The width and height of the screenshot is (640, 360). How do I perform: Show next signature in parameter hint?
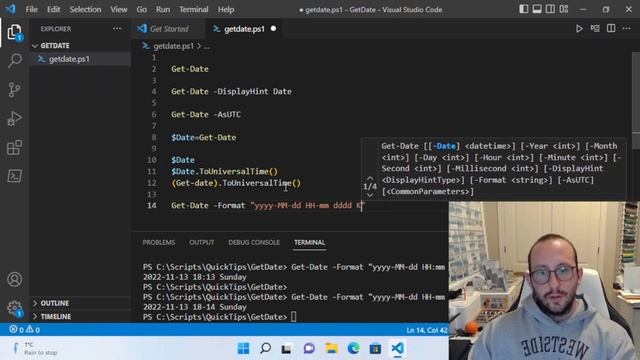(x=370, y=195)
